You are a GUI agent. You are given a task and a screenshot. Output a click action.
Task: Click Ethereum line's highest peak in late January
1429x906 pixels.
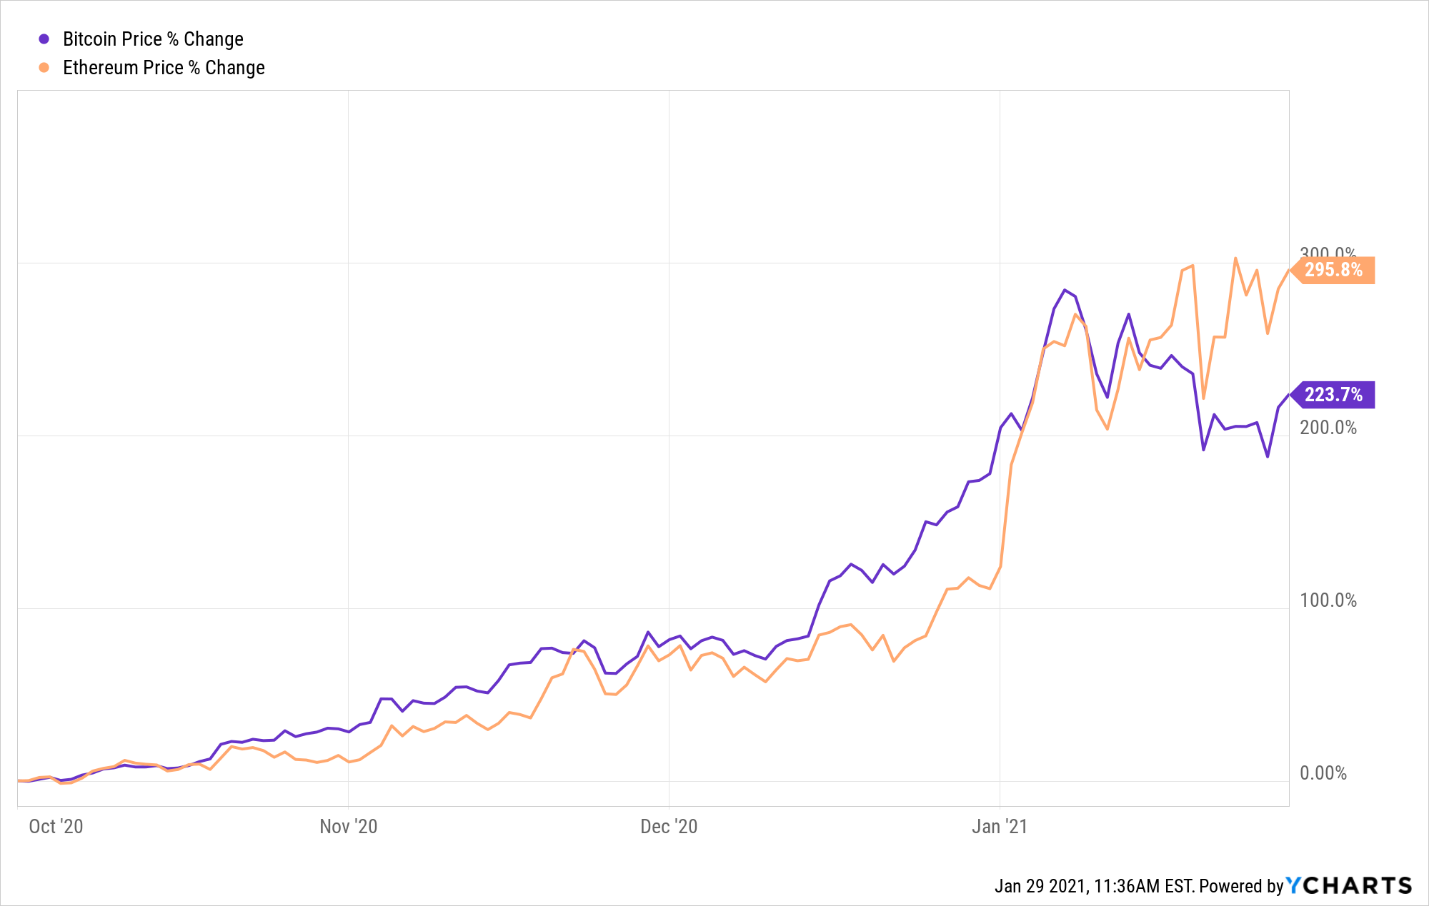(x=1236, y=258)
